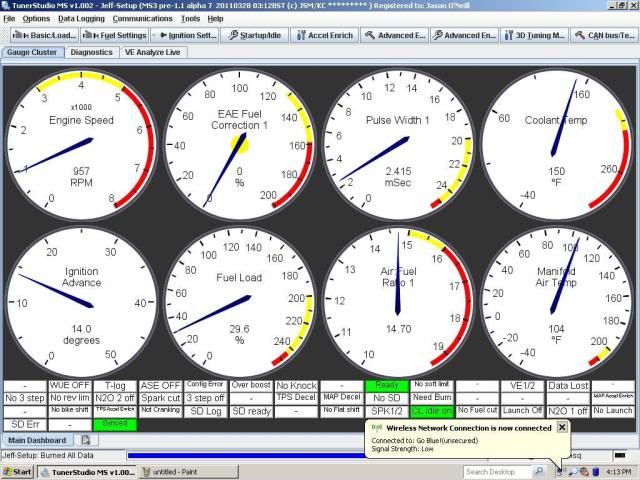This screenshot has width=640, height=480.
Task: Open the Ignition Settings toolbar button
Action: [x=184, y=36]
